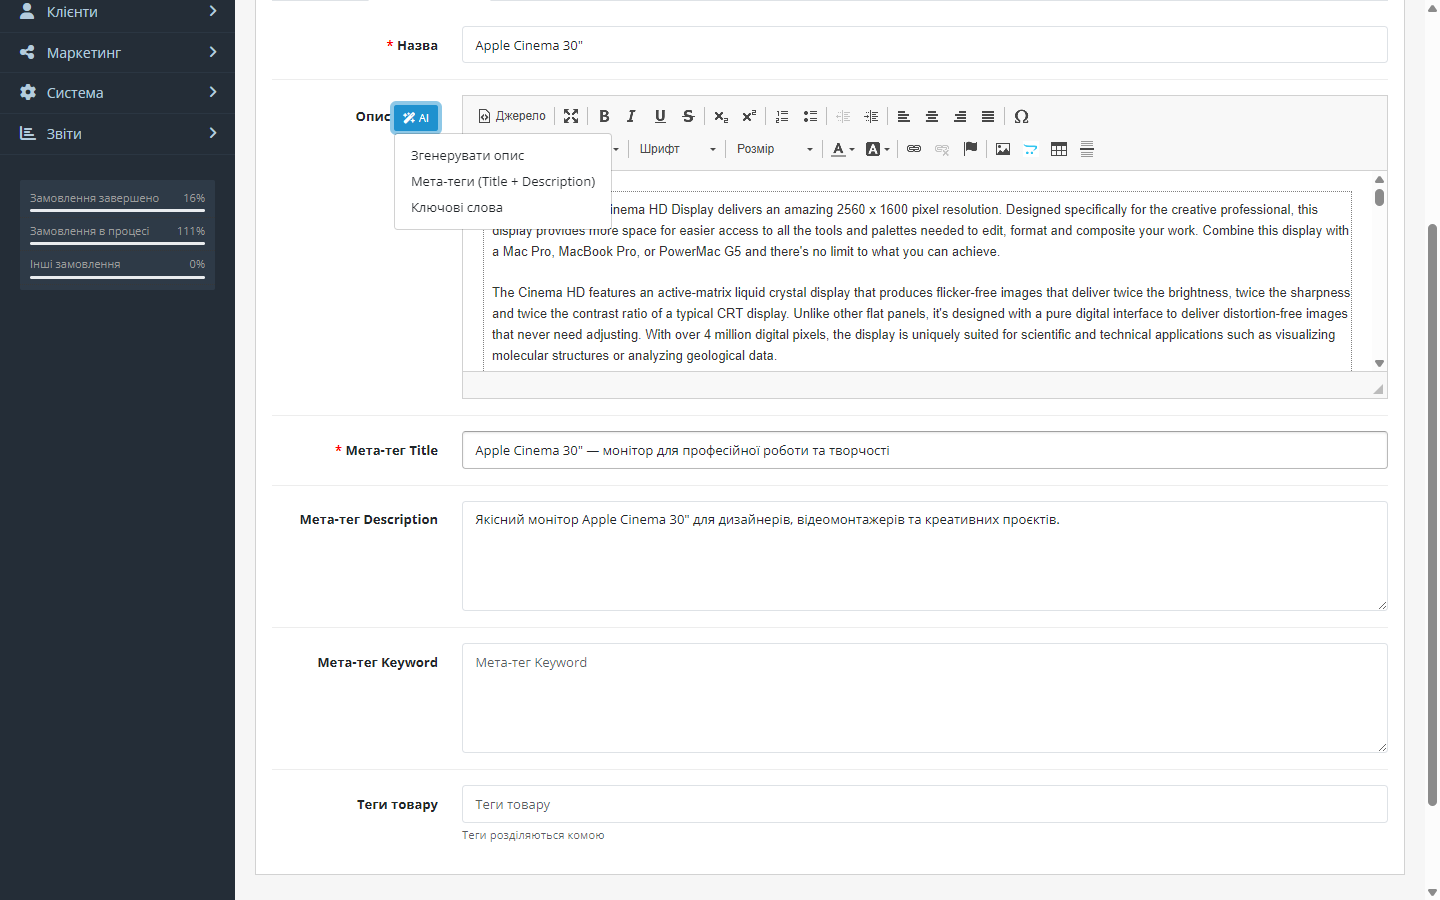Insert a hyperlink
The image size is (1440, 900).
pos(914,149)
